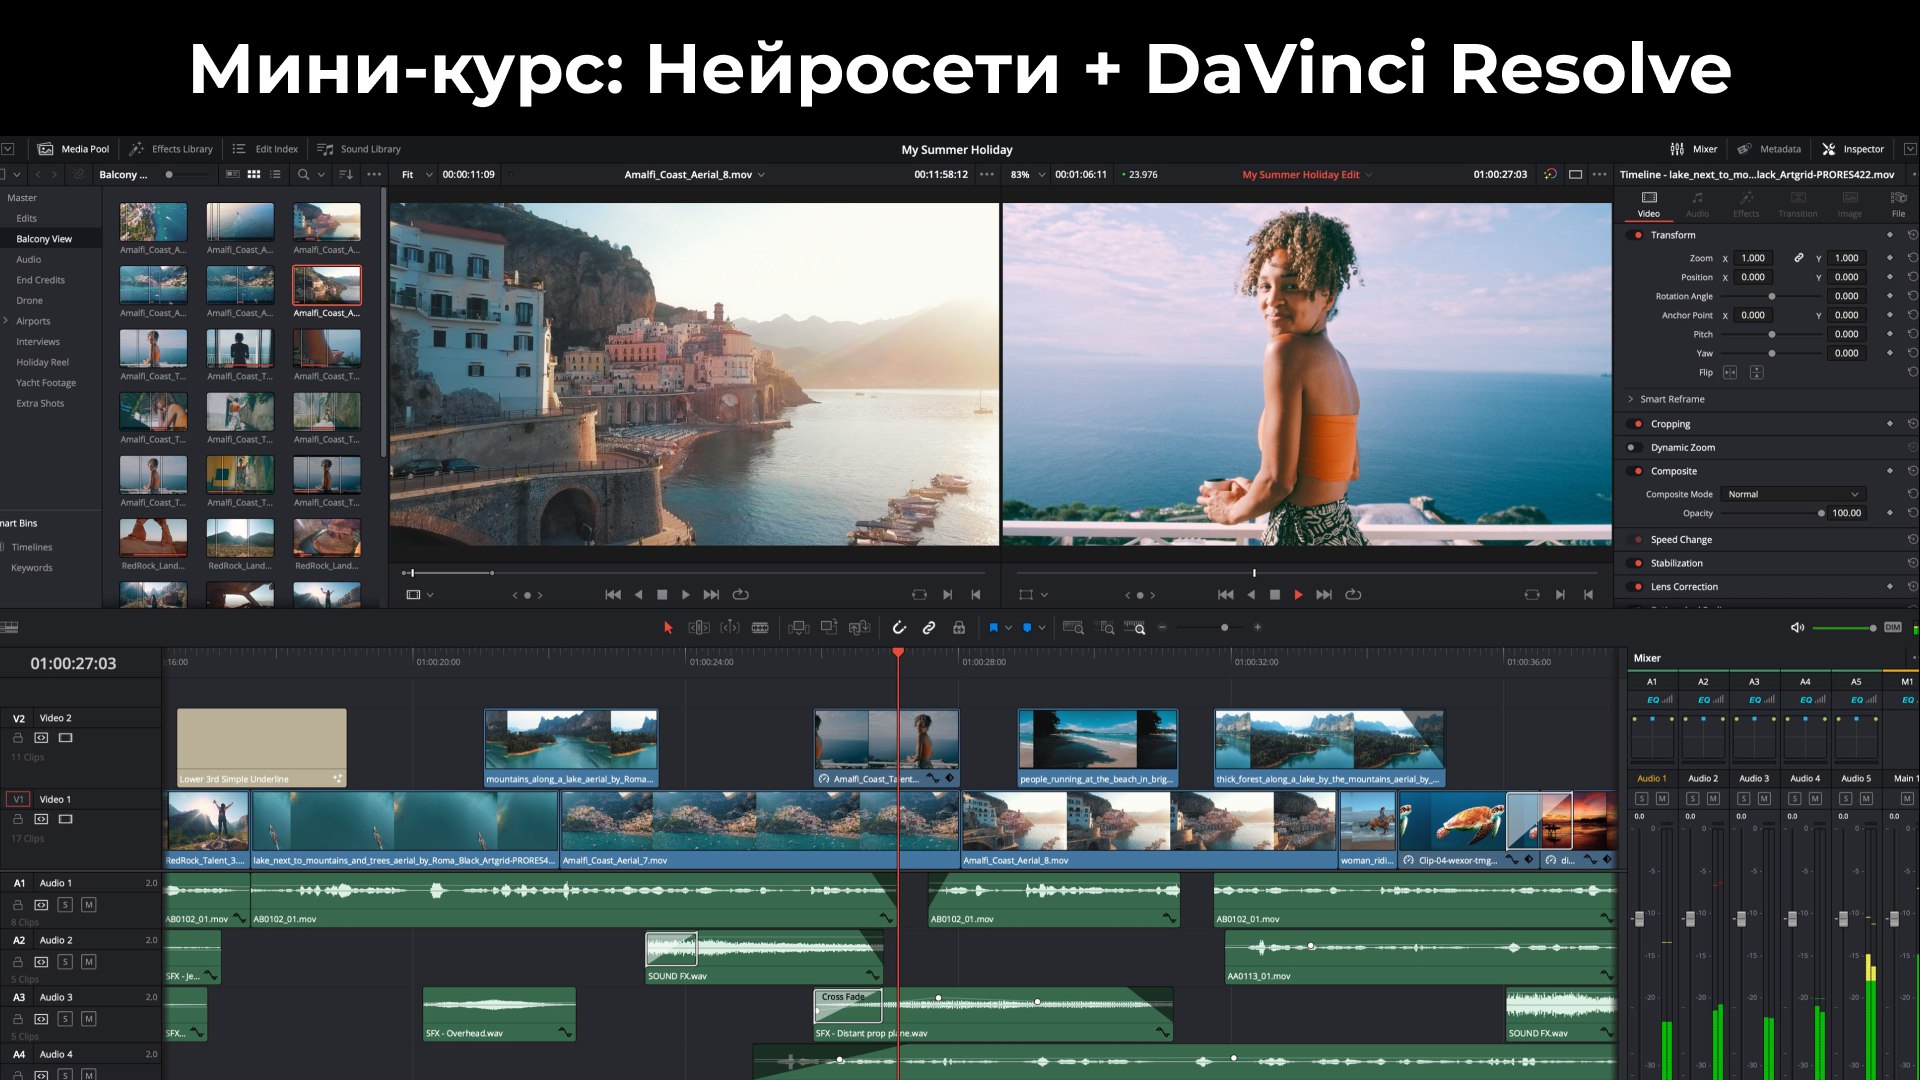This screenshot has height=1080, width=1920.
Task: Play the timeline viewer with red play button
Action: tap(1298, 595)
